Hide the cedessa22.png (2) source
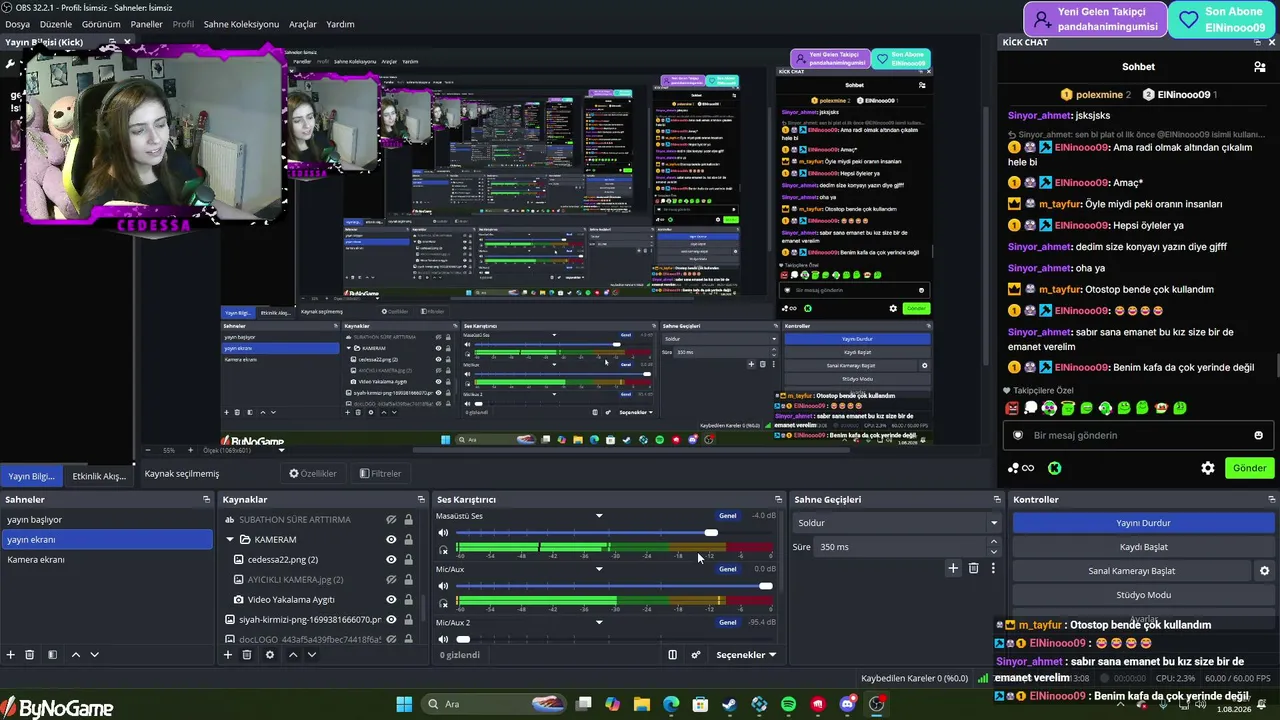Viewport: 1280px width, 720px height. point(392,560)
